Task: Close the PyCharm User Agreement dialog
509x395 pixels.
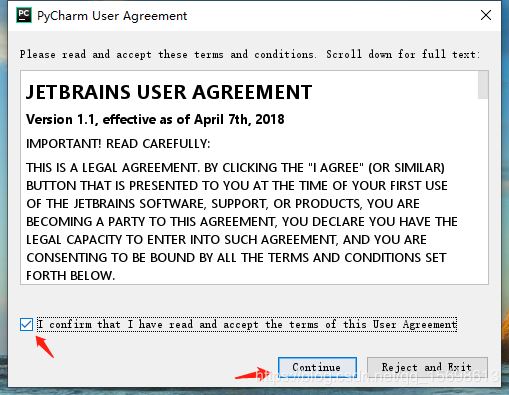Action: (486, 15)
